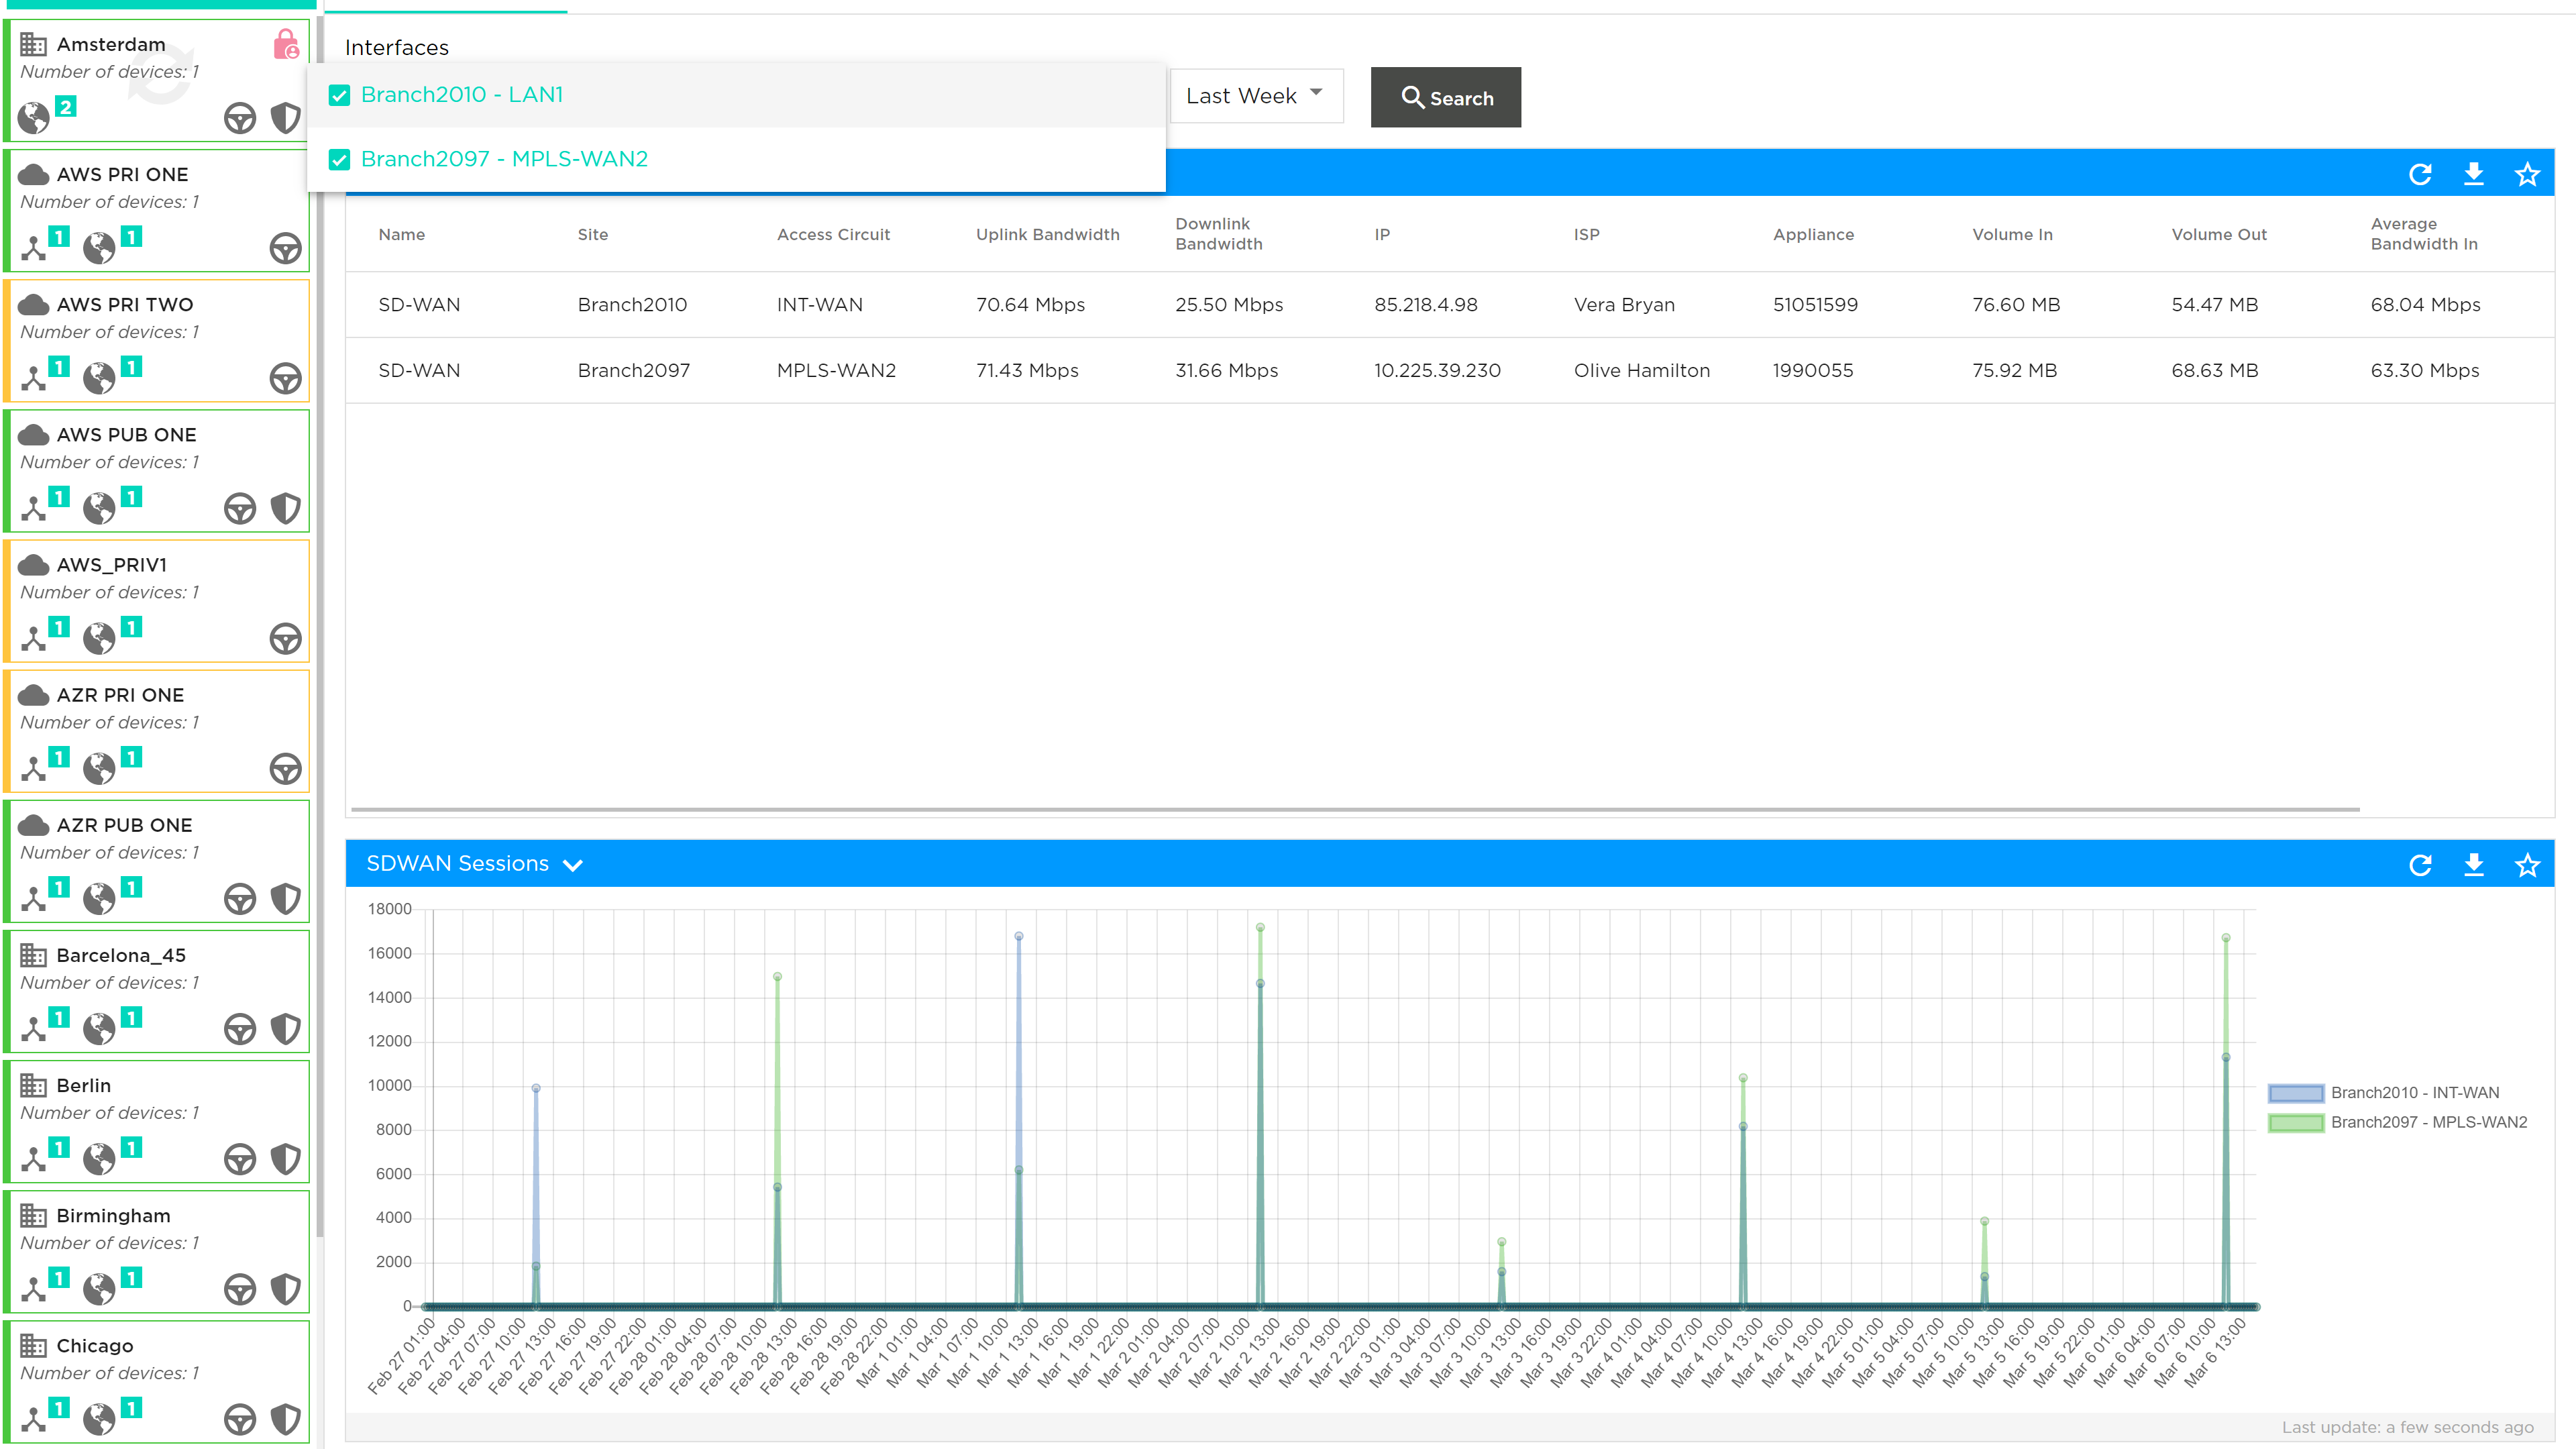Click Chicago steering wheel icon
The height and width of the screenshot is (1449, 2576).
point(240,1418)
